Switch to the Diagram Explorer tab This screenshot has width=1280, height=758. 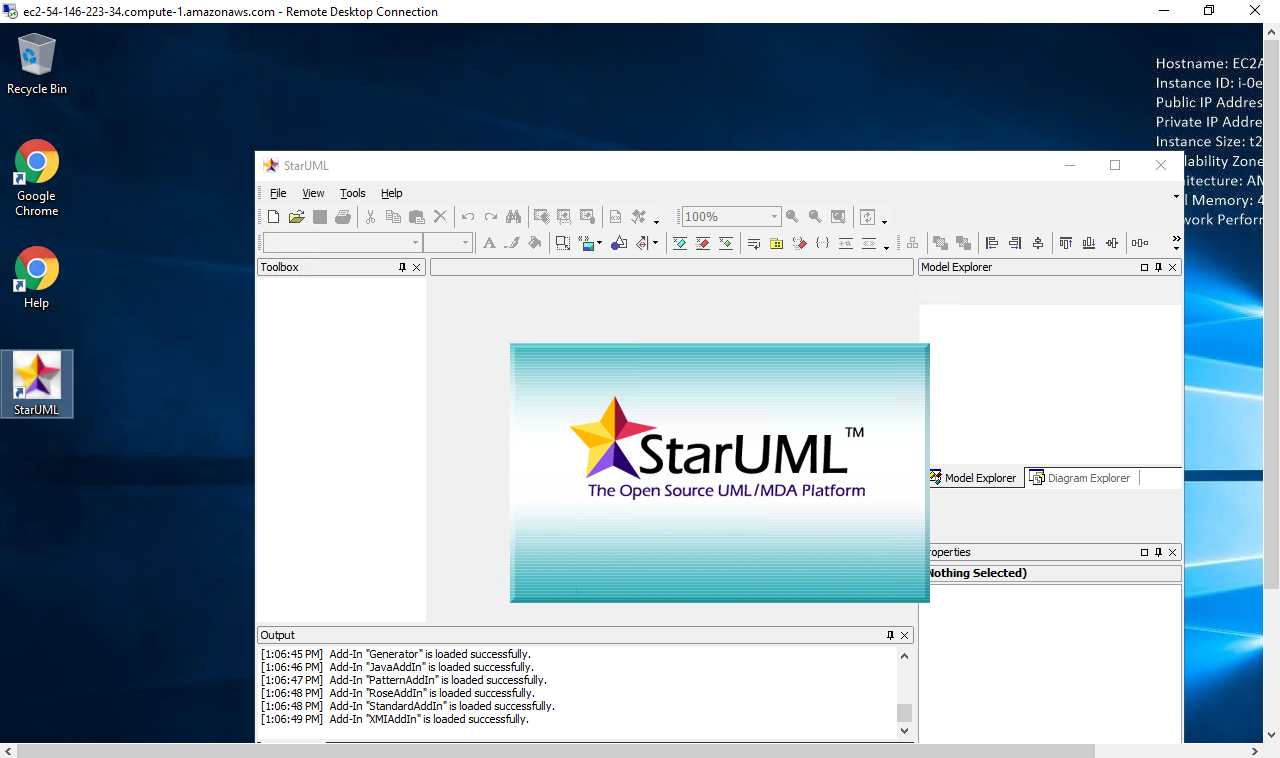point(1080,478)
